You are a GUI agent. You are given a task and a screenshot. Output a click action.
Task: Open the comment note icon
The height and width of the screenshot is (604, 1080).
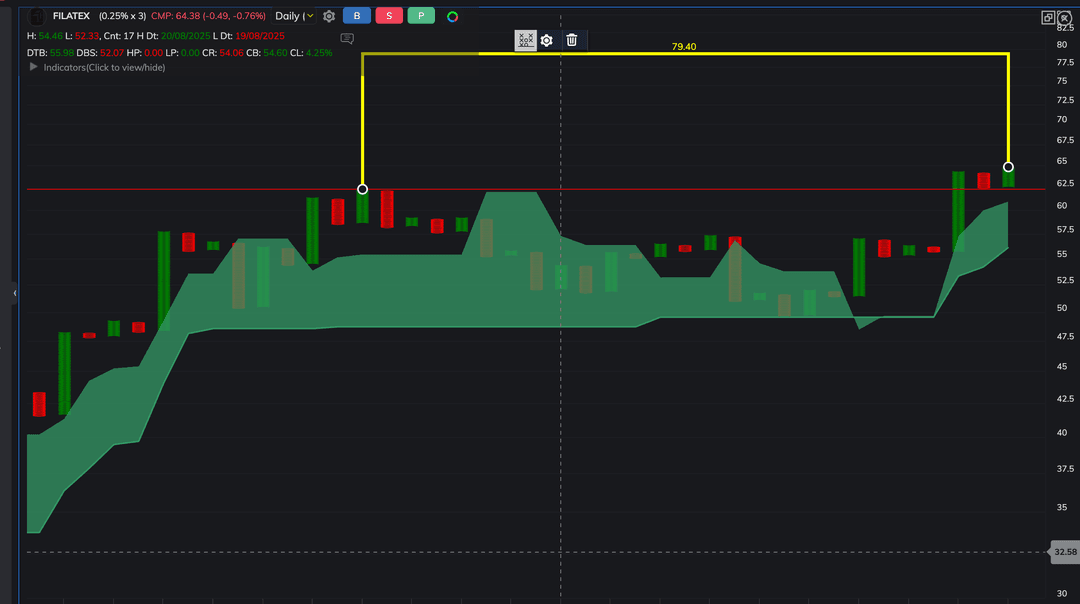coord(347,39)
